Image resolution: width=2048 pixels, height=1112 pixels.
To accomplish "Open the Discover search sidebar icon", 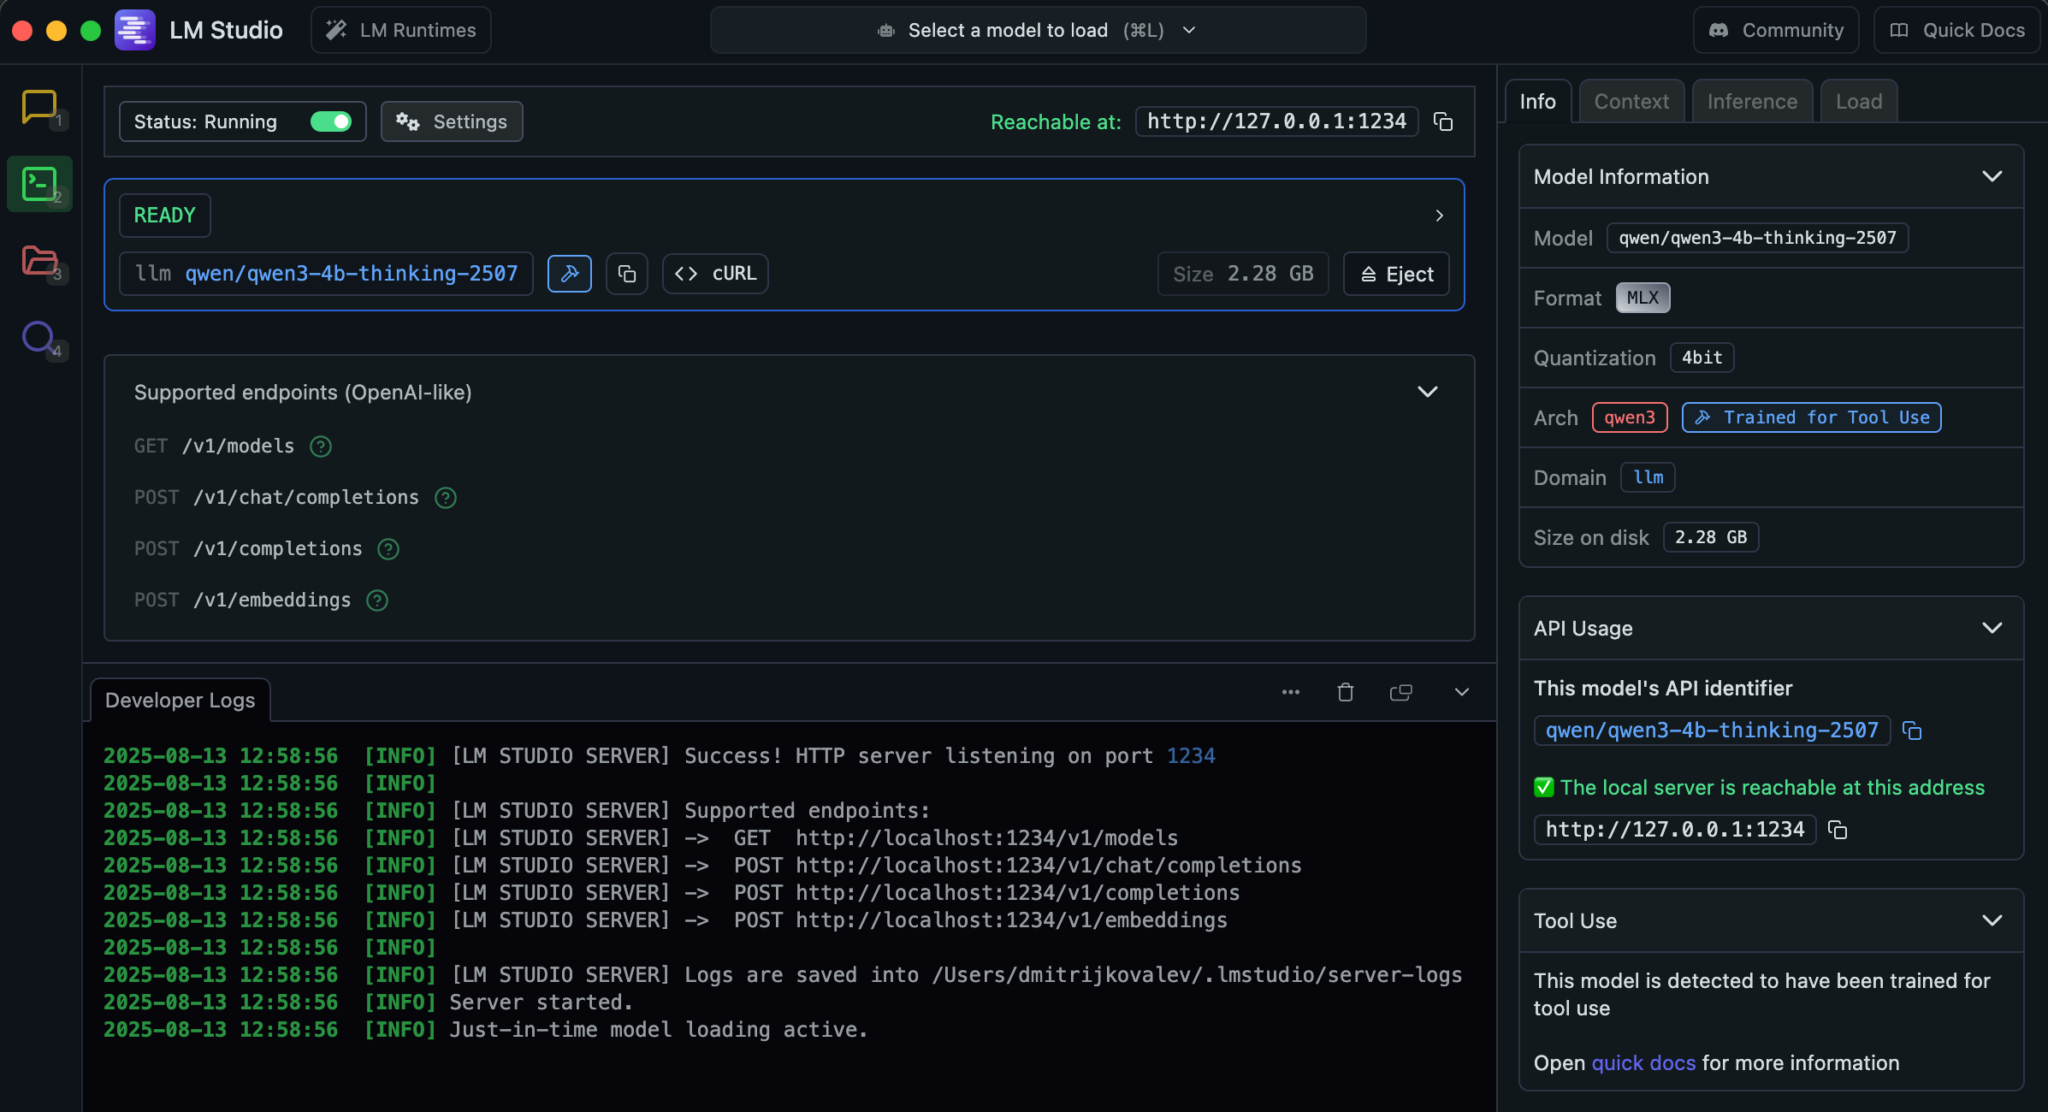I will tap(39, 338).
